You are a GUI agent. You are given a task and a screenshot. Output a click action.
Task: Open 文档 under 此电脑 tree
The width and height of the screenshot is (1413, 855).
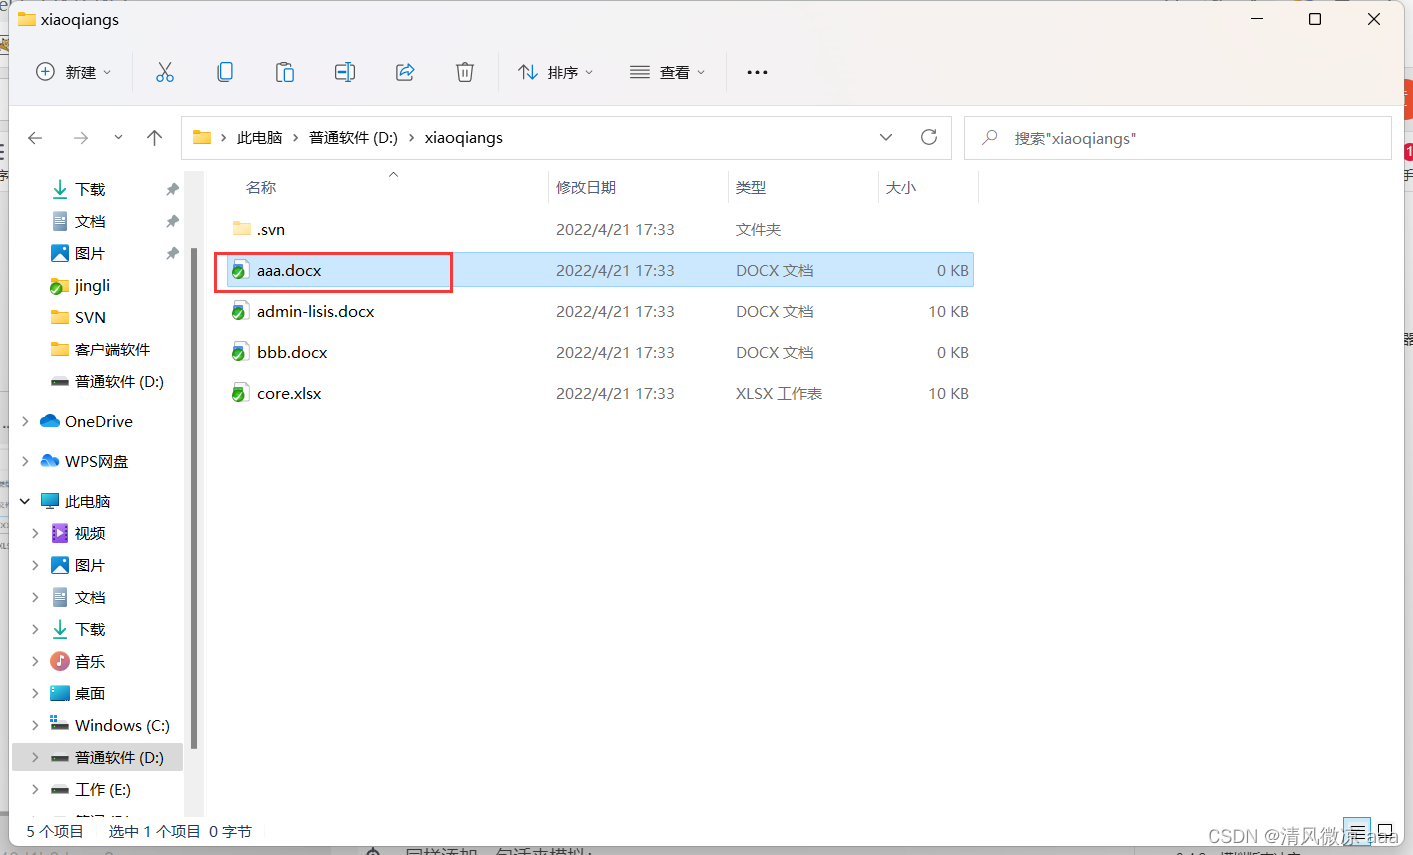90,597
